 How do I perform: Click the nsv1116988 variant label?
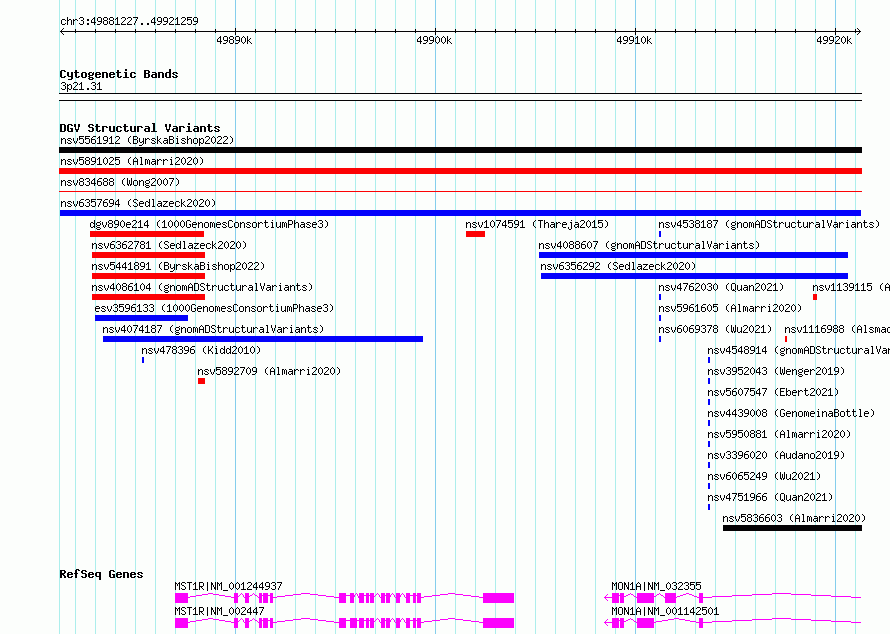click(837, 329)
